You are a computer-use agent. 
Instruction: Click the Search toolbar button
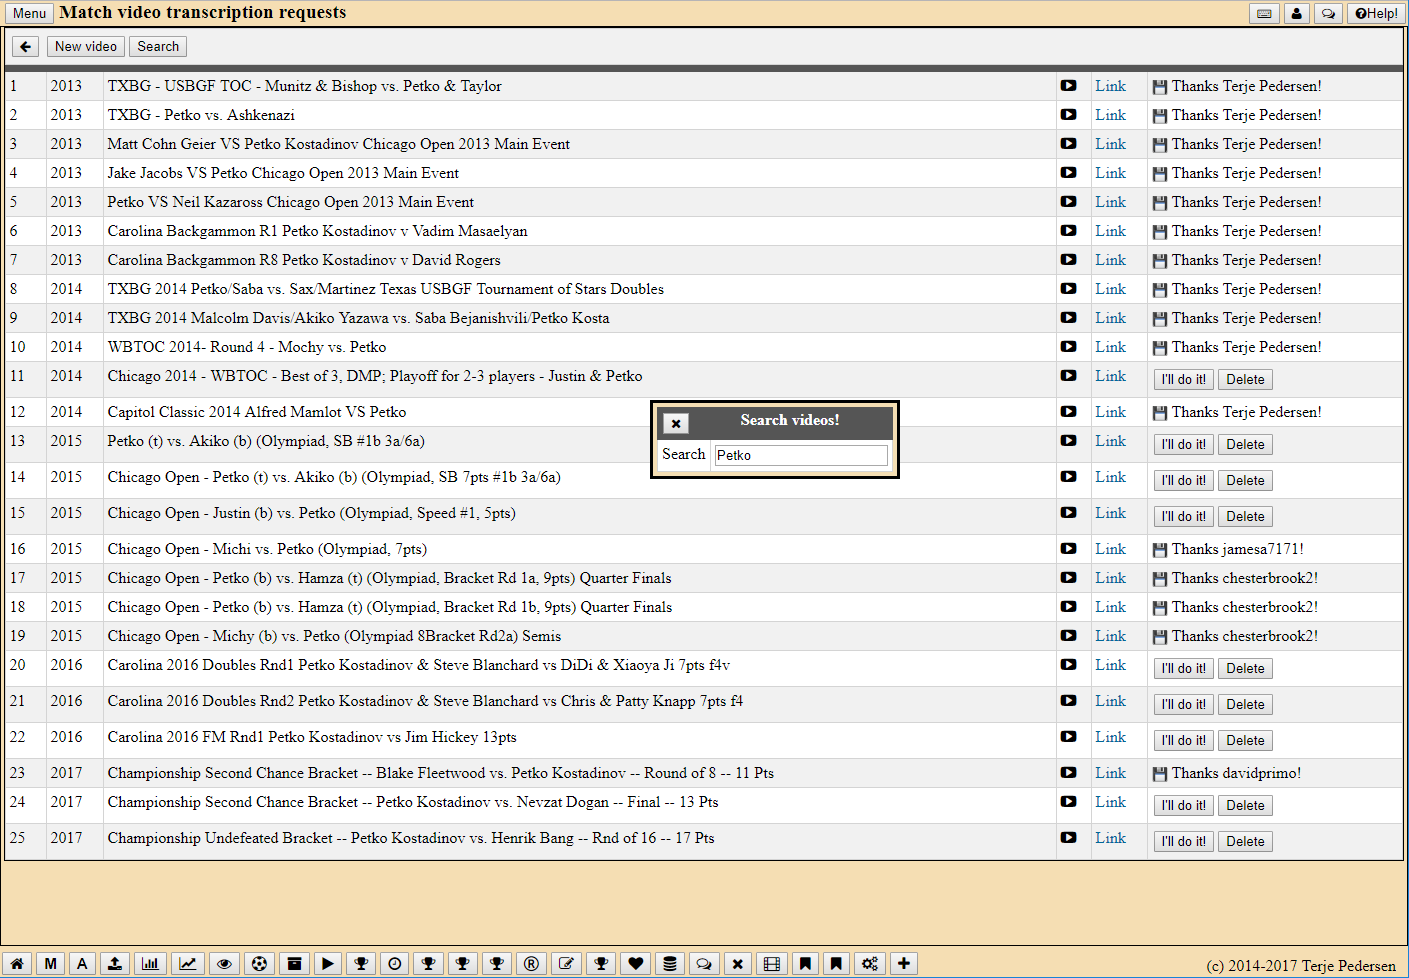(x=158, y=46)
